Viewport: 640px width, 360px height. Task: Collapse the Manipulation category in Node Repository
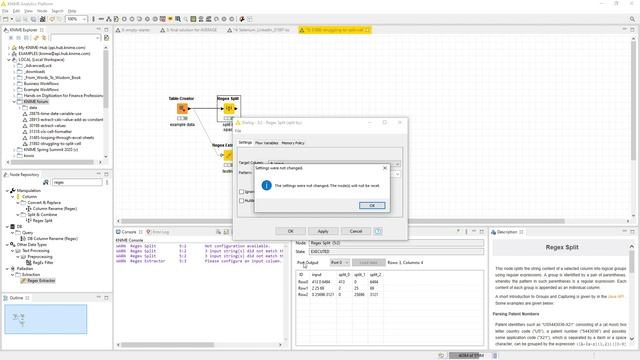click(7, 191)
